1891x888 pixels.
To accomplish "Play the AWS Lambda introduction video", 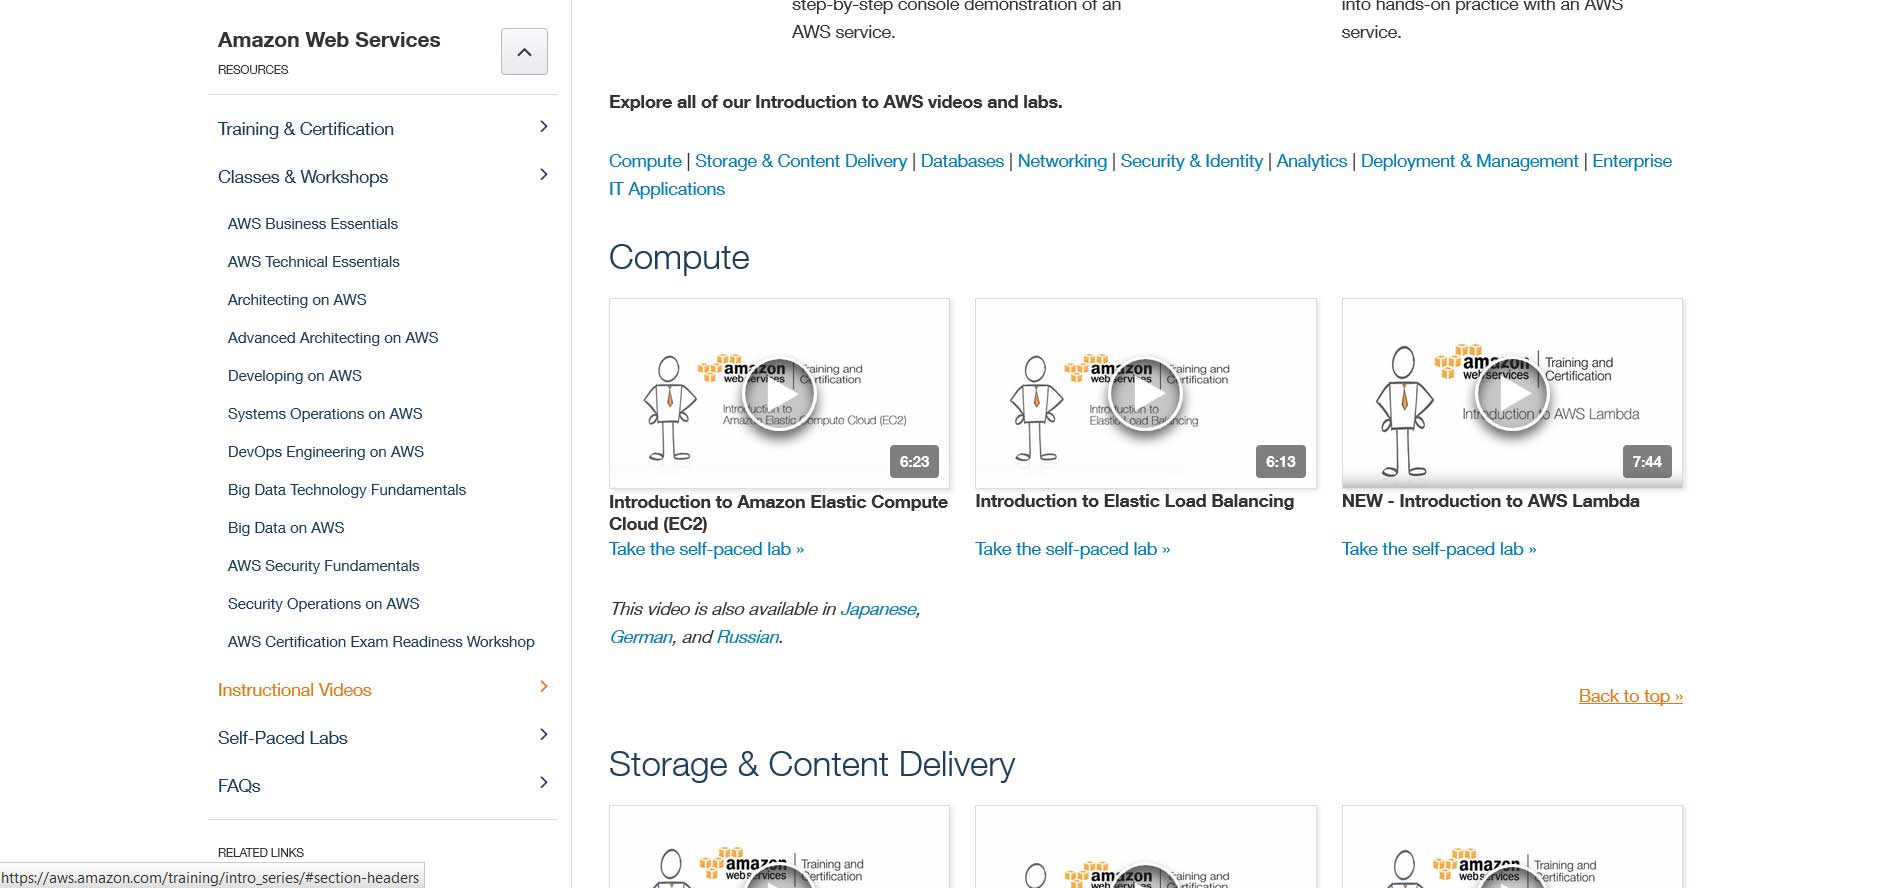I will 1512,394.
